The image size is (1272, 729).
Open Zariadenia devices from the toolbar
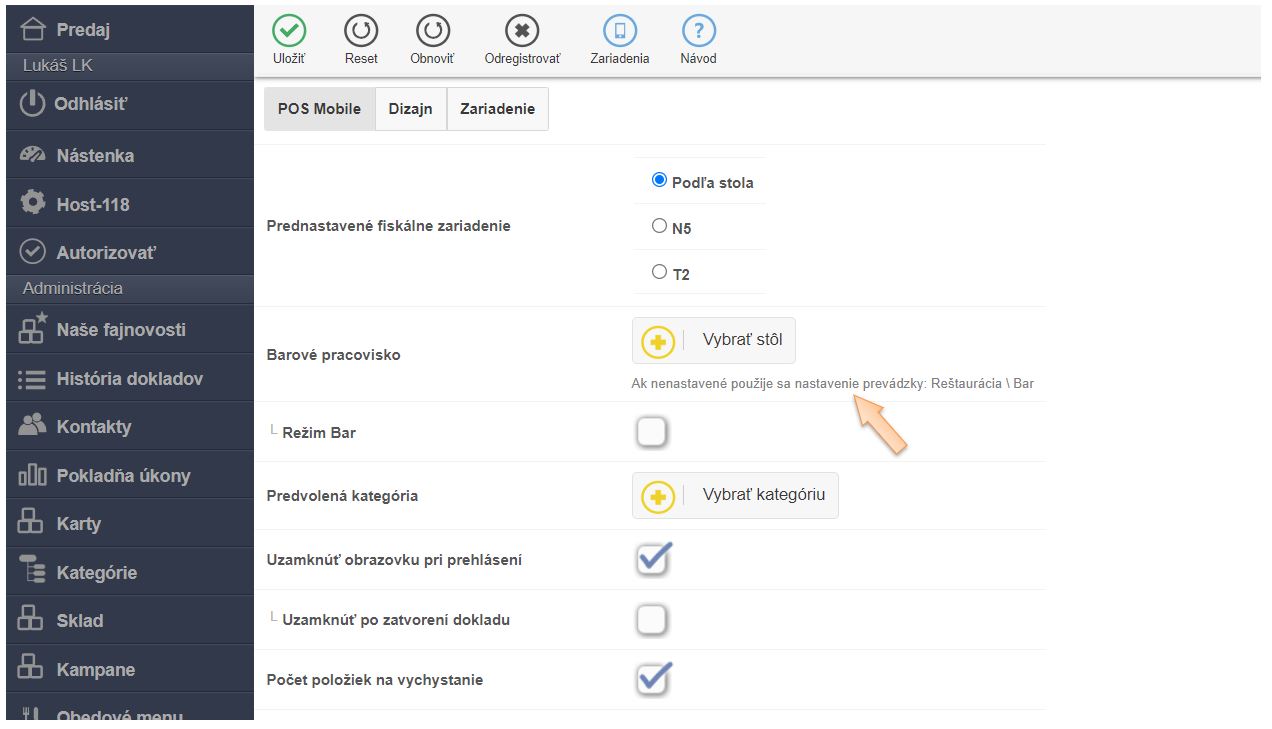pos(619,31)
